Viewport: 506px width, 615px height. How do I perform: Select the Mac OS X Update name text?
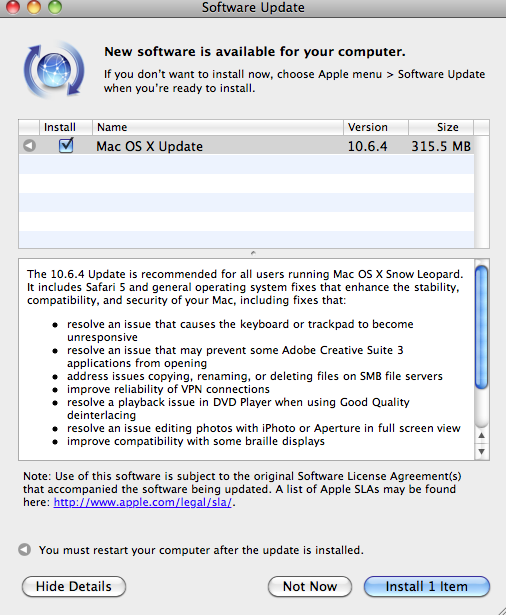(x=149, y=146)
